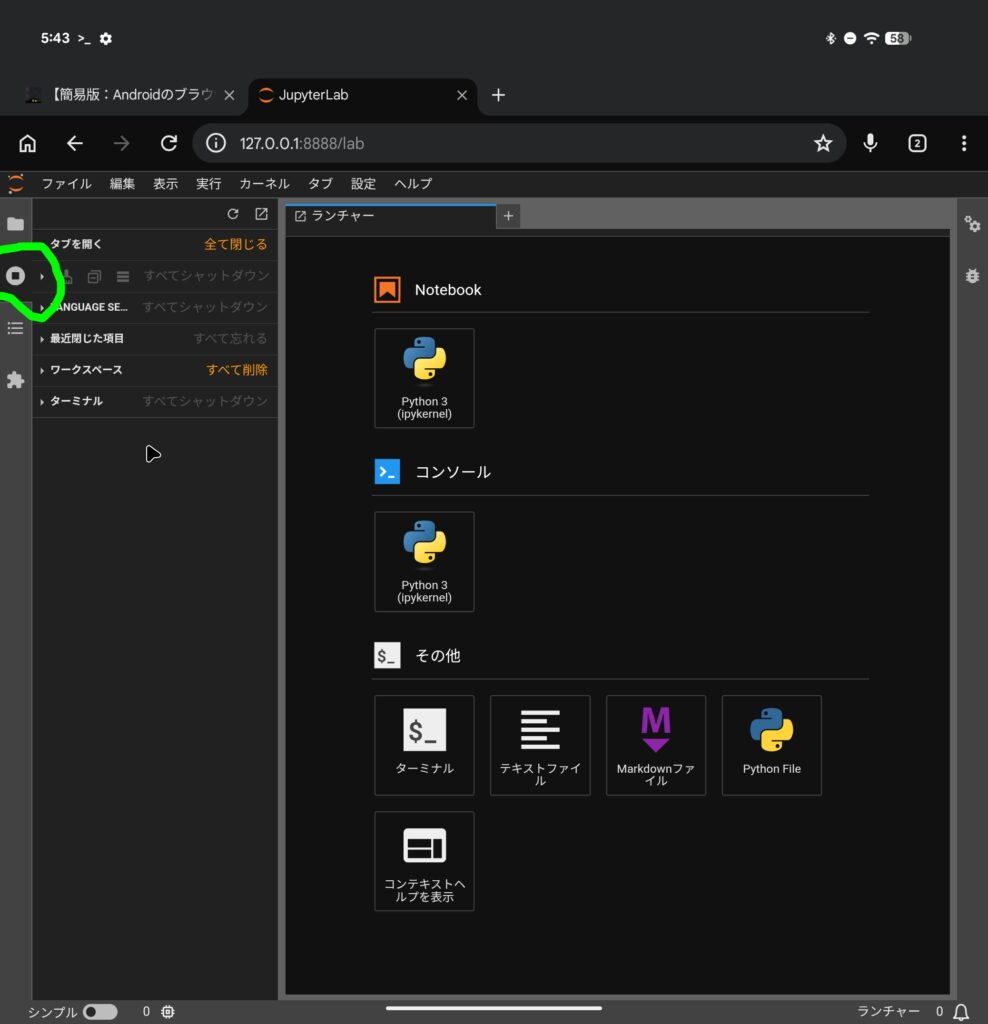This screenshot has width=988, height=1024.
Task: Toggle the シンプル mode switch
Action: [x=100, y=1012]
